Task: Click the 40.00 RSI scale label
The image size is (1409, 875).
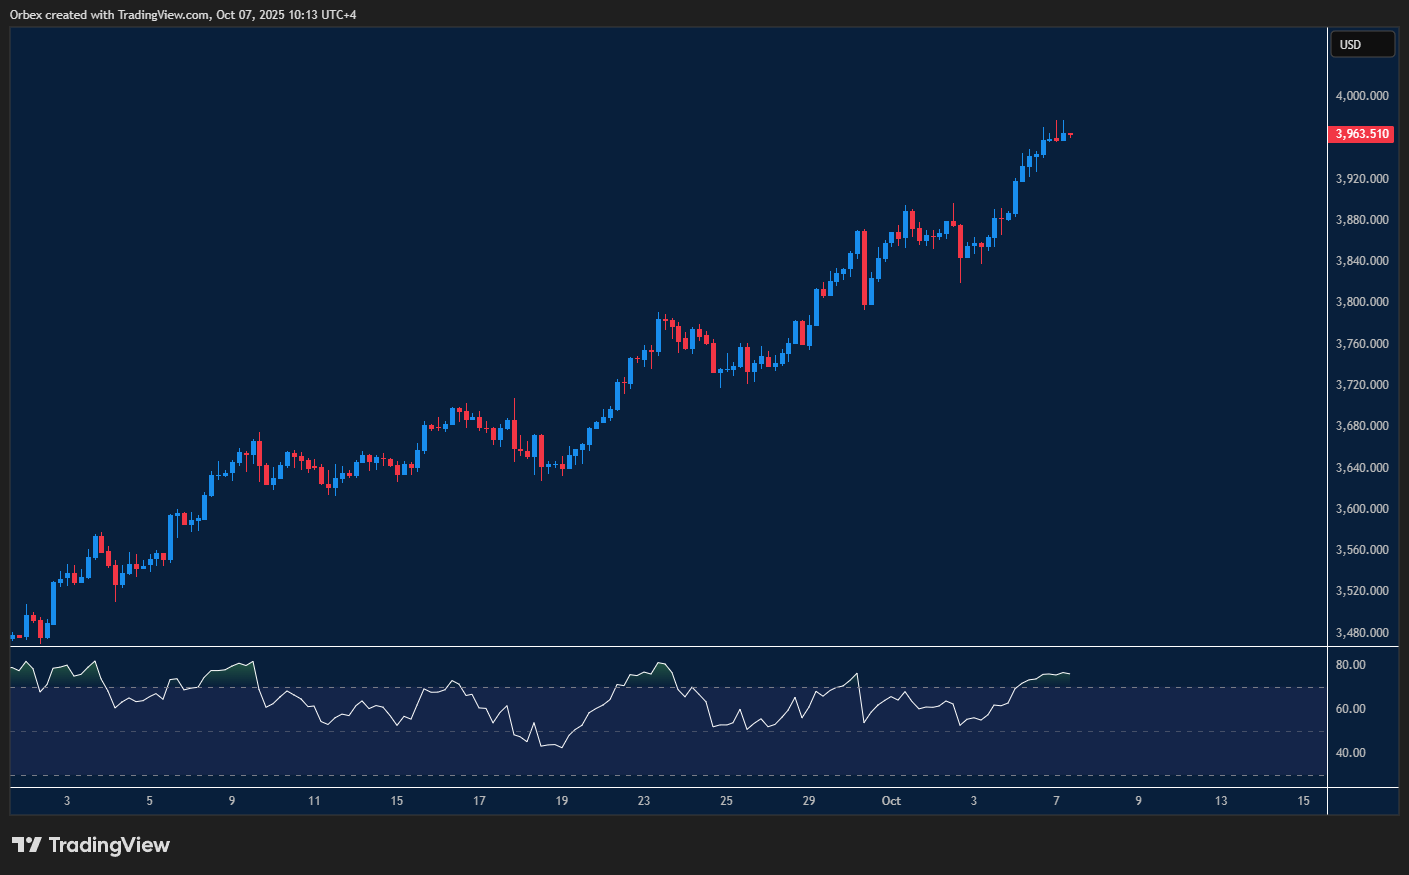Action: pyautogui.click(x=1350, y=753)
